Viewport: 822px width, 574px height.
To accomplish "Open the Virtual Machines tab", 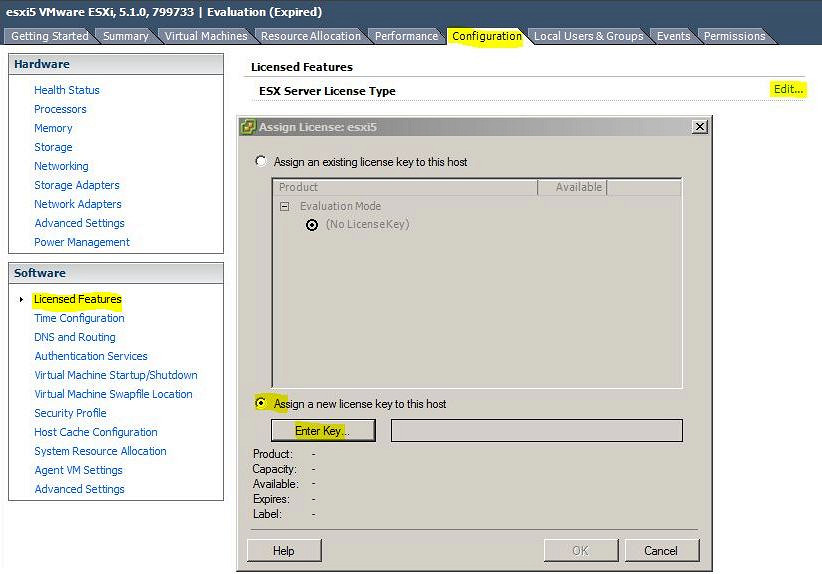I will (206, 36).
